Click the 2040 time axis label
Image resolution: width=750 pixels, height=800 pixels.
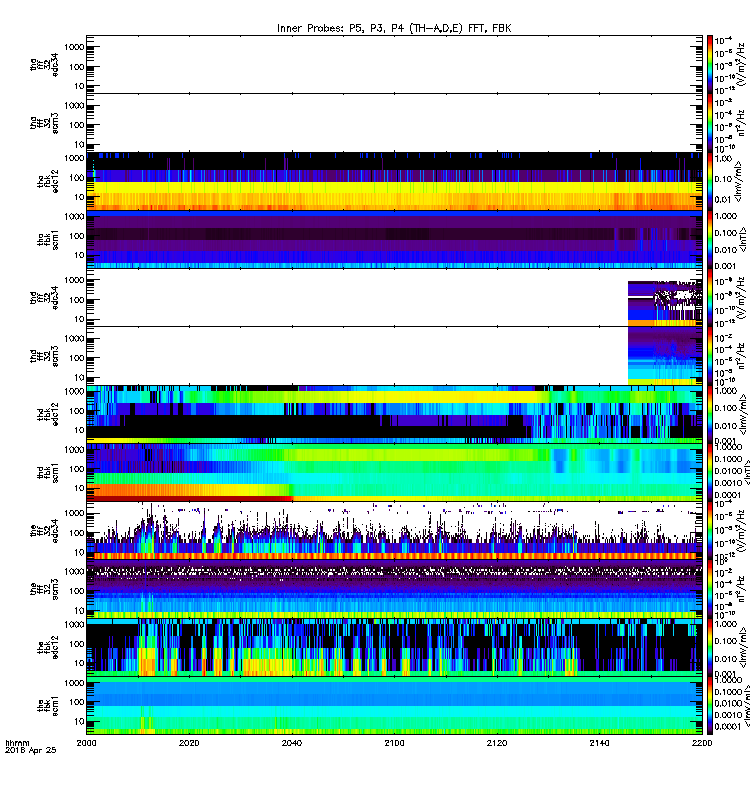(292, 743)
